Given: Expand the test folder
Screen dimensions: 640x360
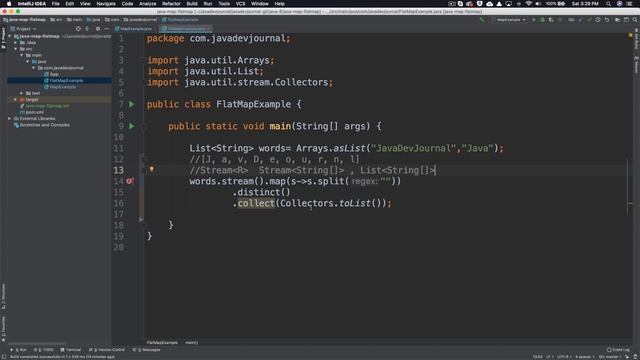Looking at the screenshot, I should click(x=22, y=93).
